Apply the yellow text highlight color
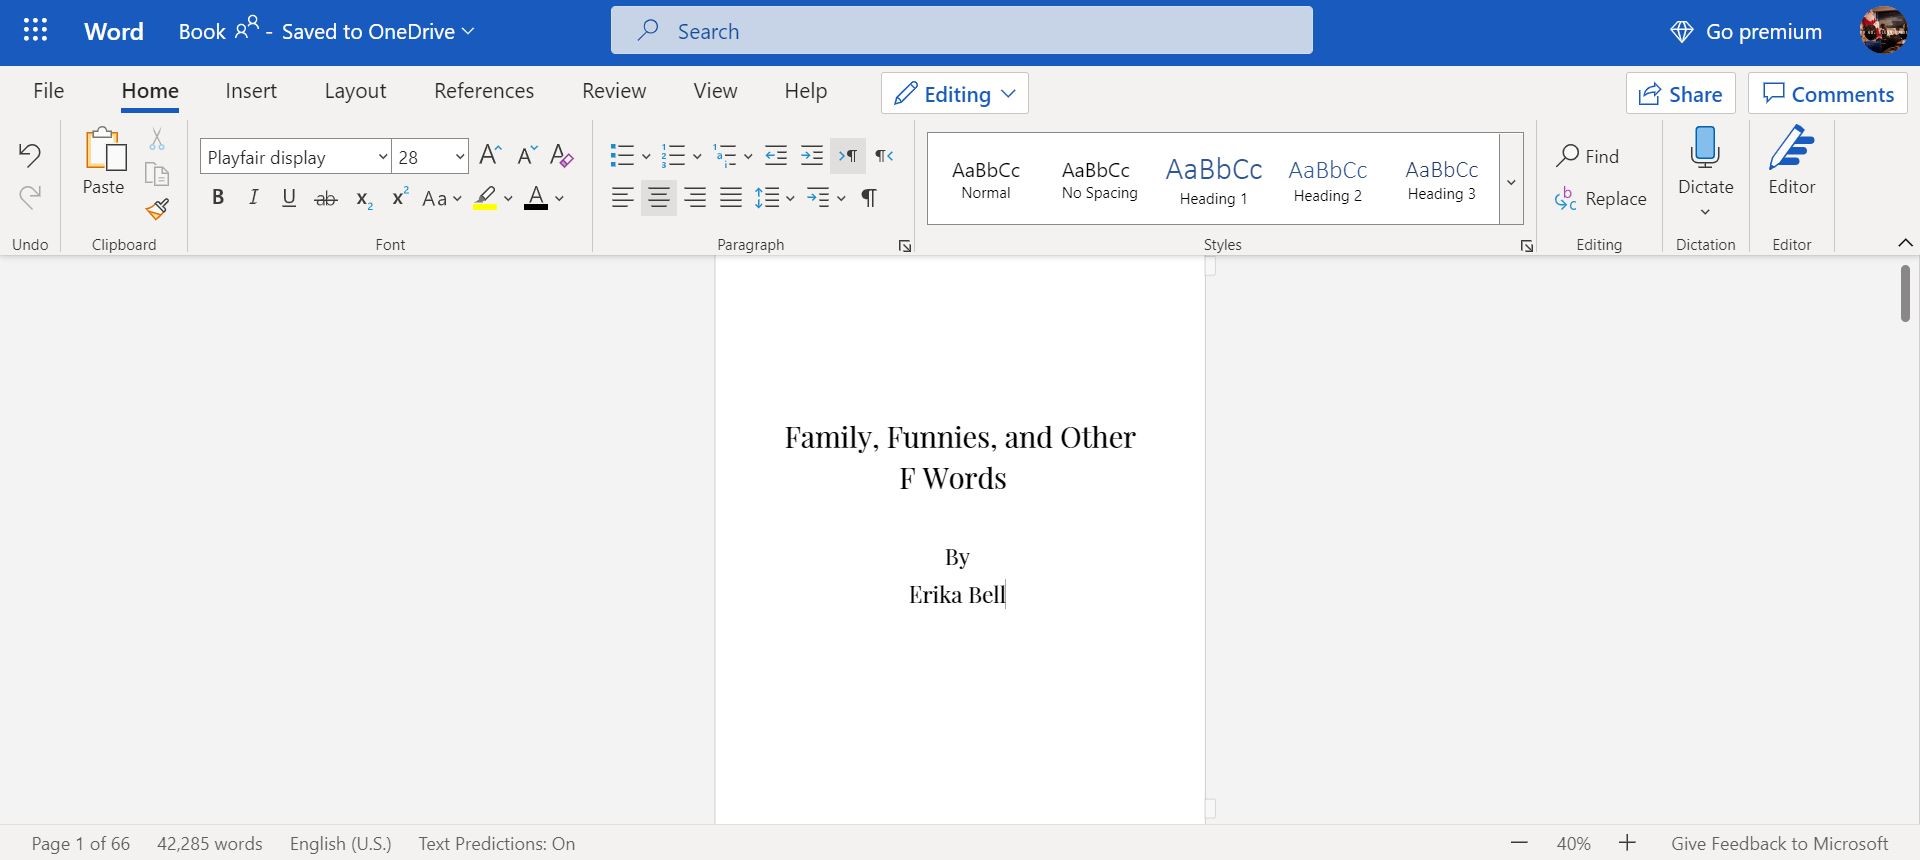1920x860 pixels. 485,198
